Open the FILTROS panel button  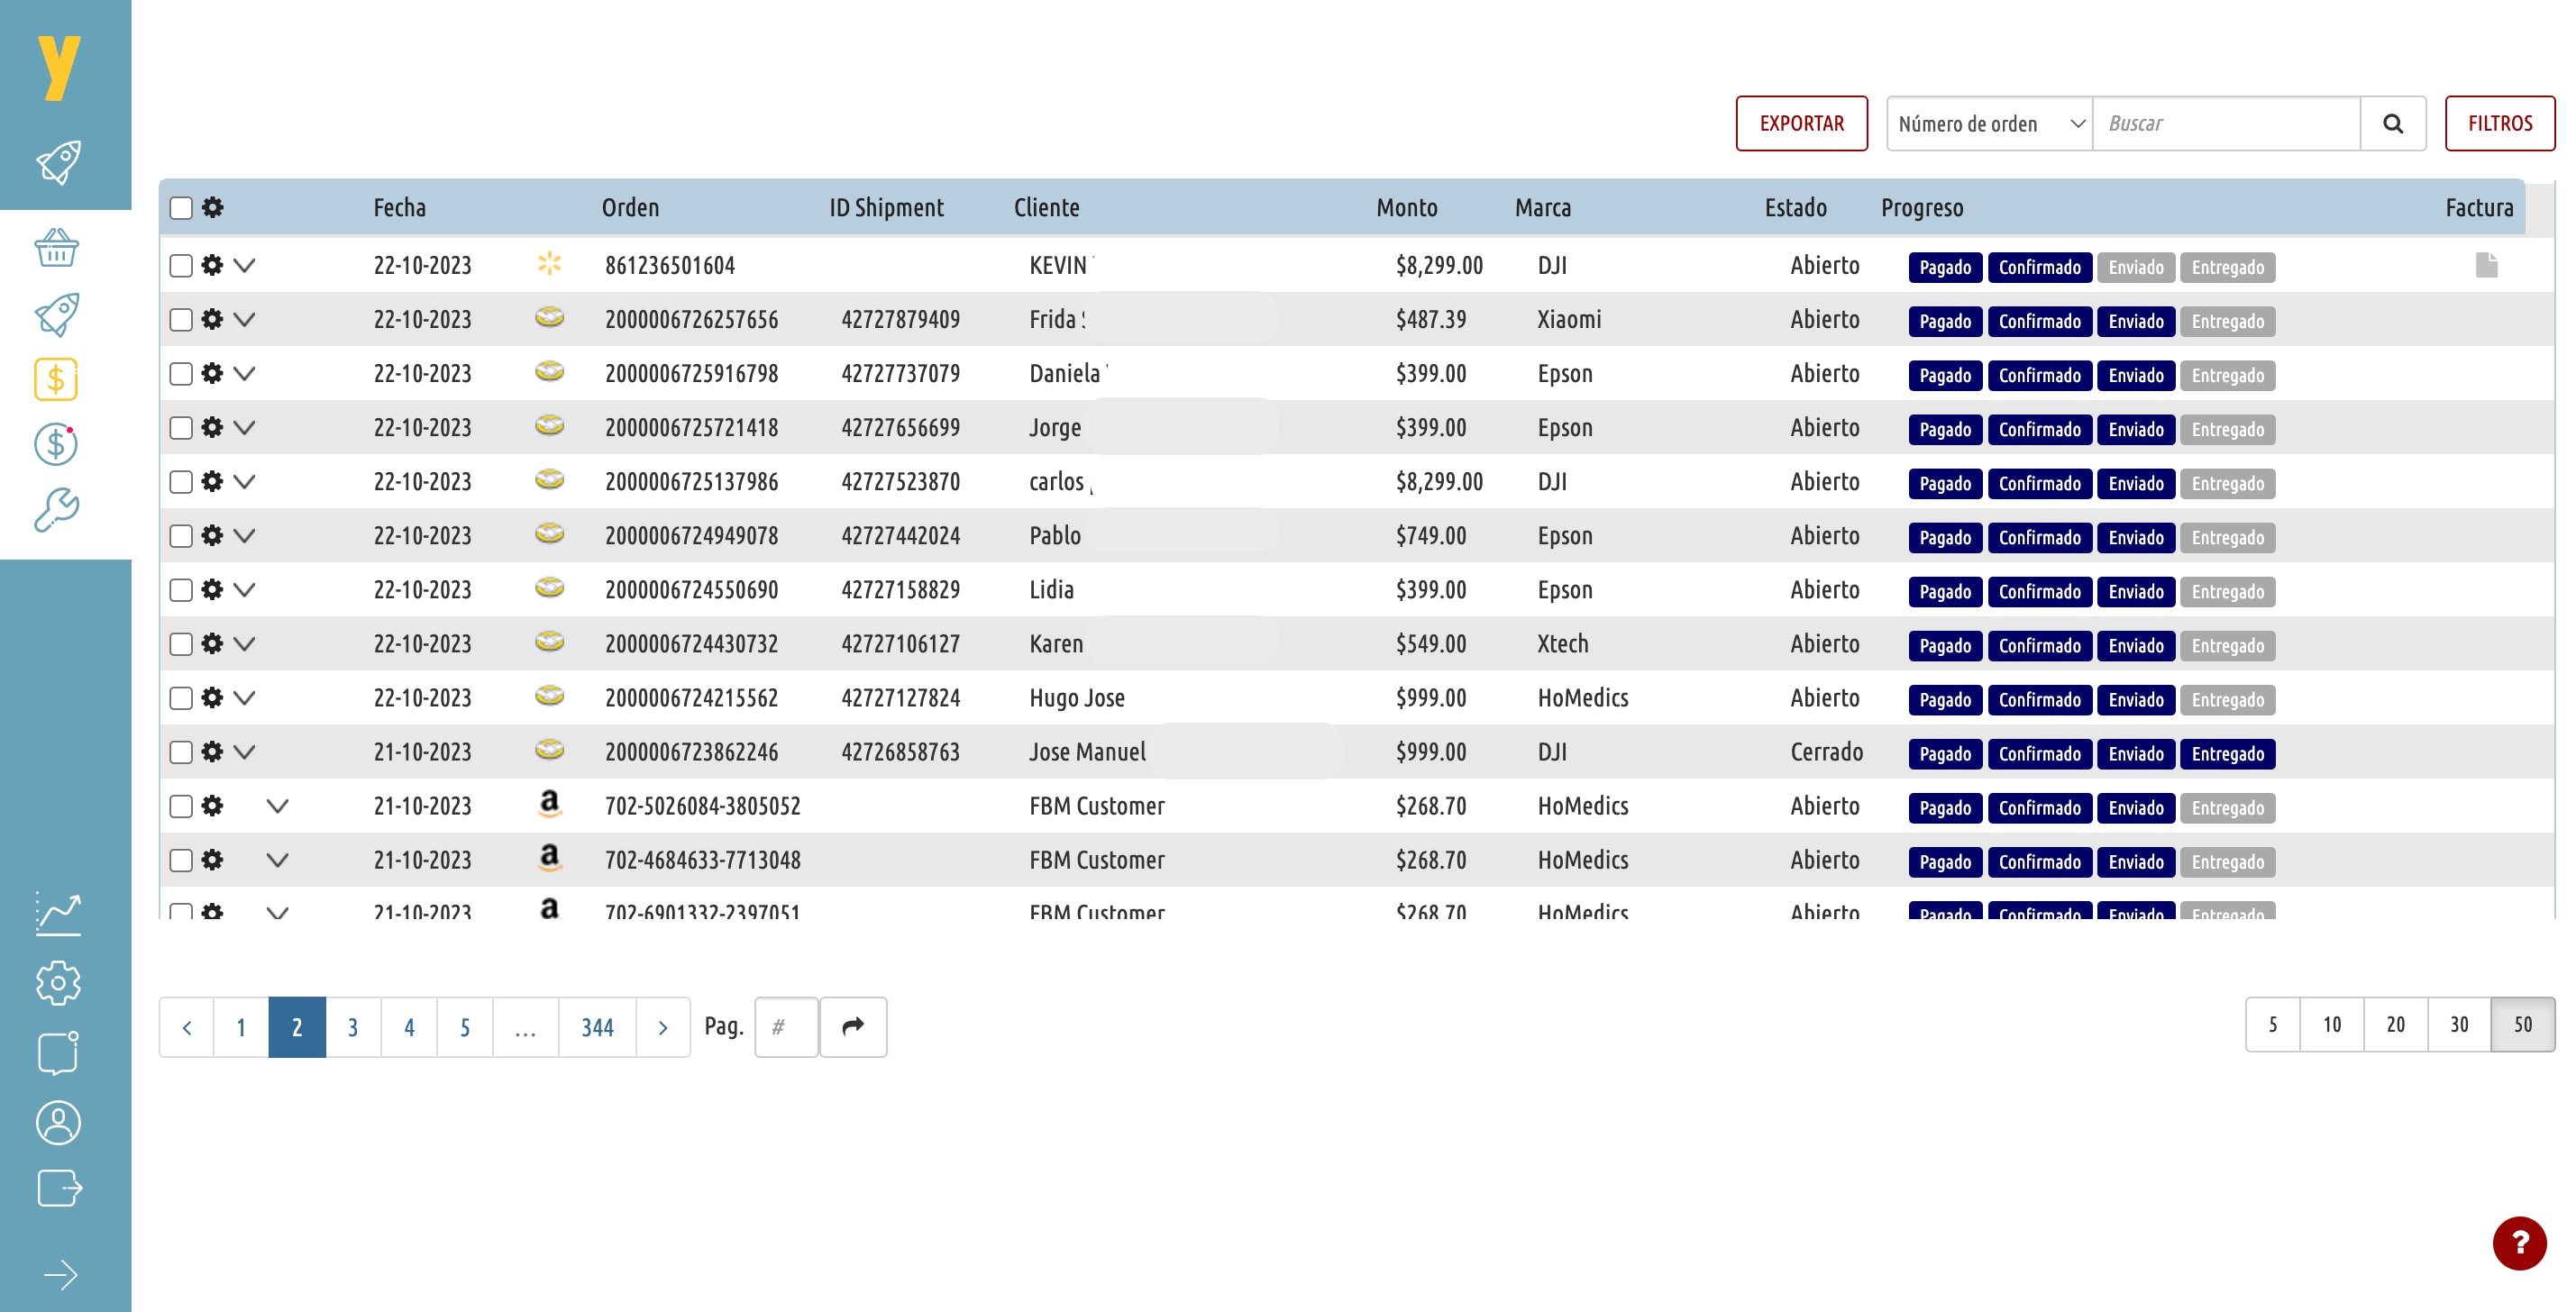[x=2499, y=124]
